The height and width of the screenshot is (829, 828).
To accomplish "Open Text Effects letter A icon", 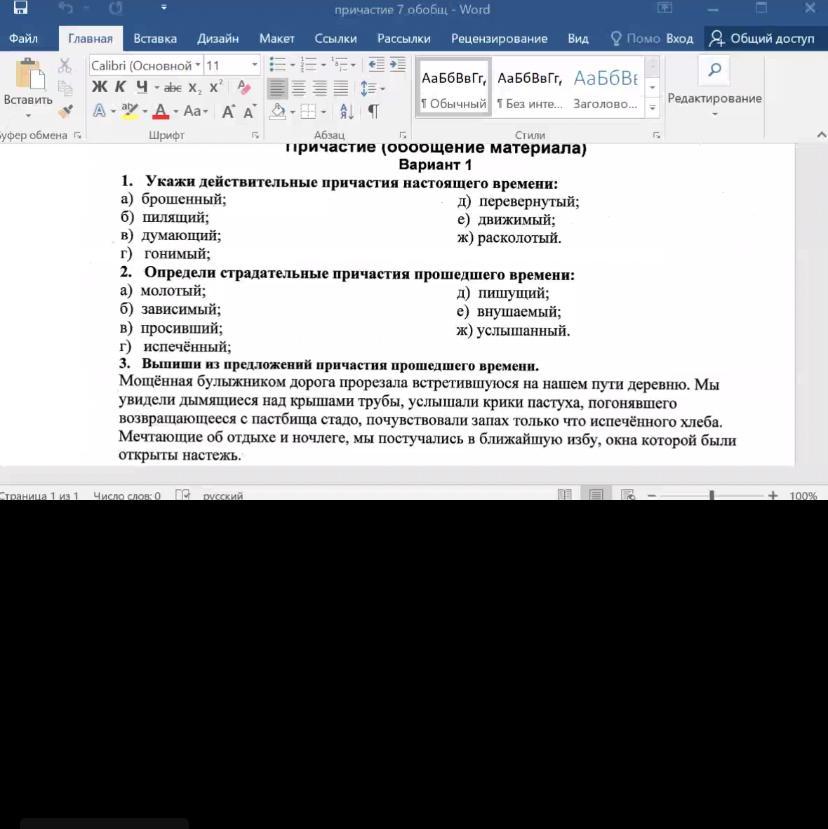I will tap(99, 111).
